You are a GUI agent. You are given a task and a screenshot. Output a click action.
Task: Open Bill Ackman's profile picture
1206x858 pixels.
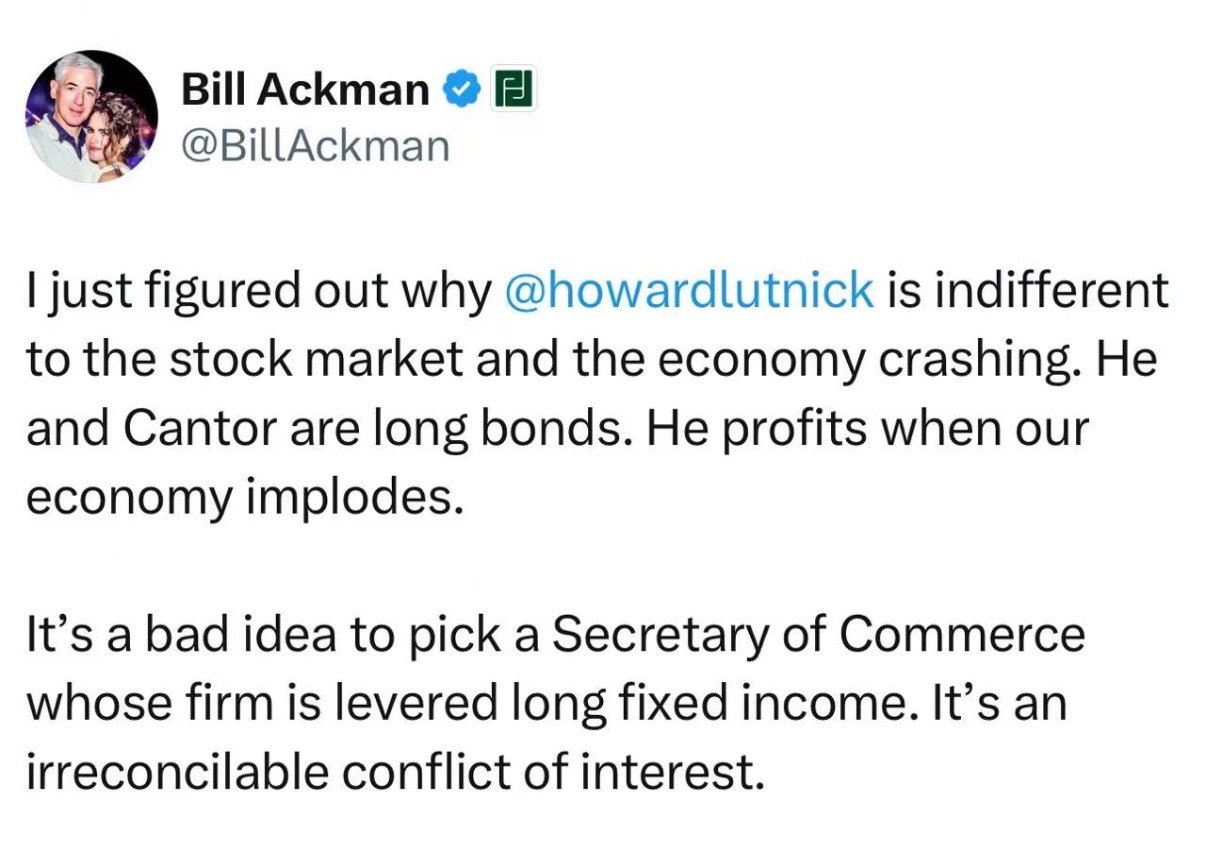pyautogui.click(x=91, y=116)
